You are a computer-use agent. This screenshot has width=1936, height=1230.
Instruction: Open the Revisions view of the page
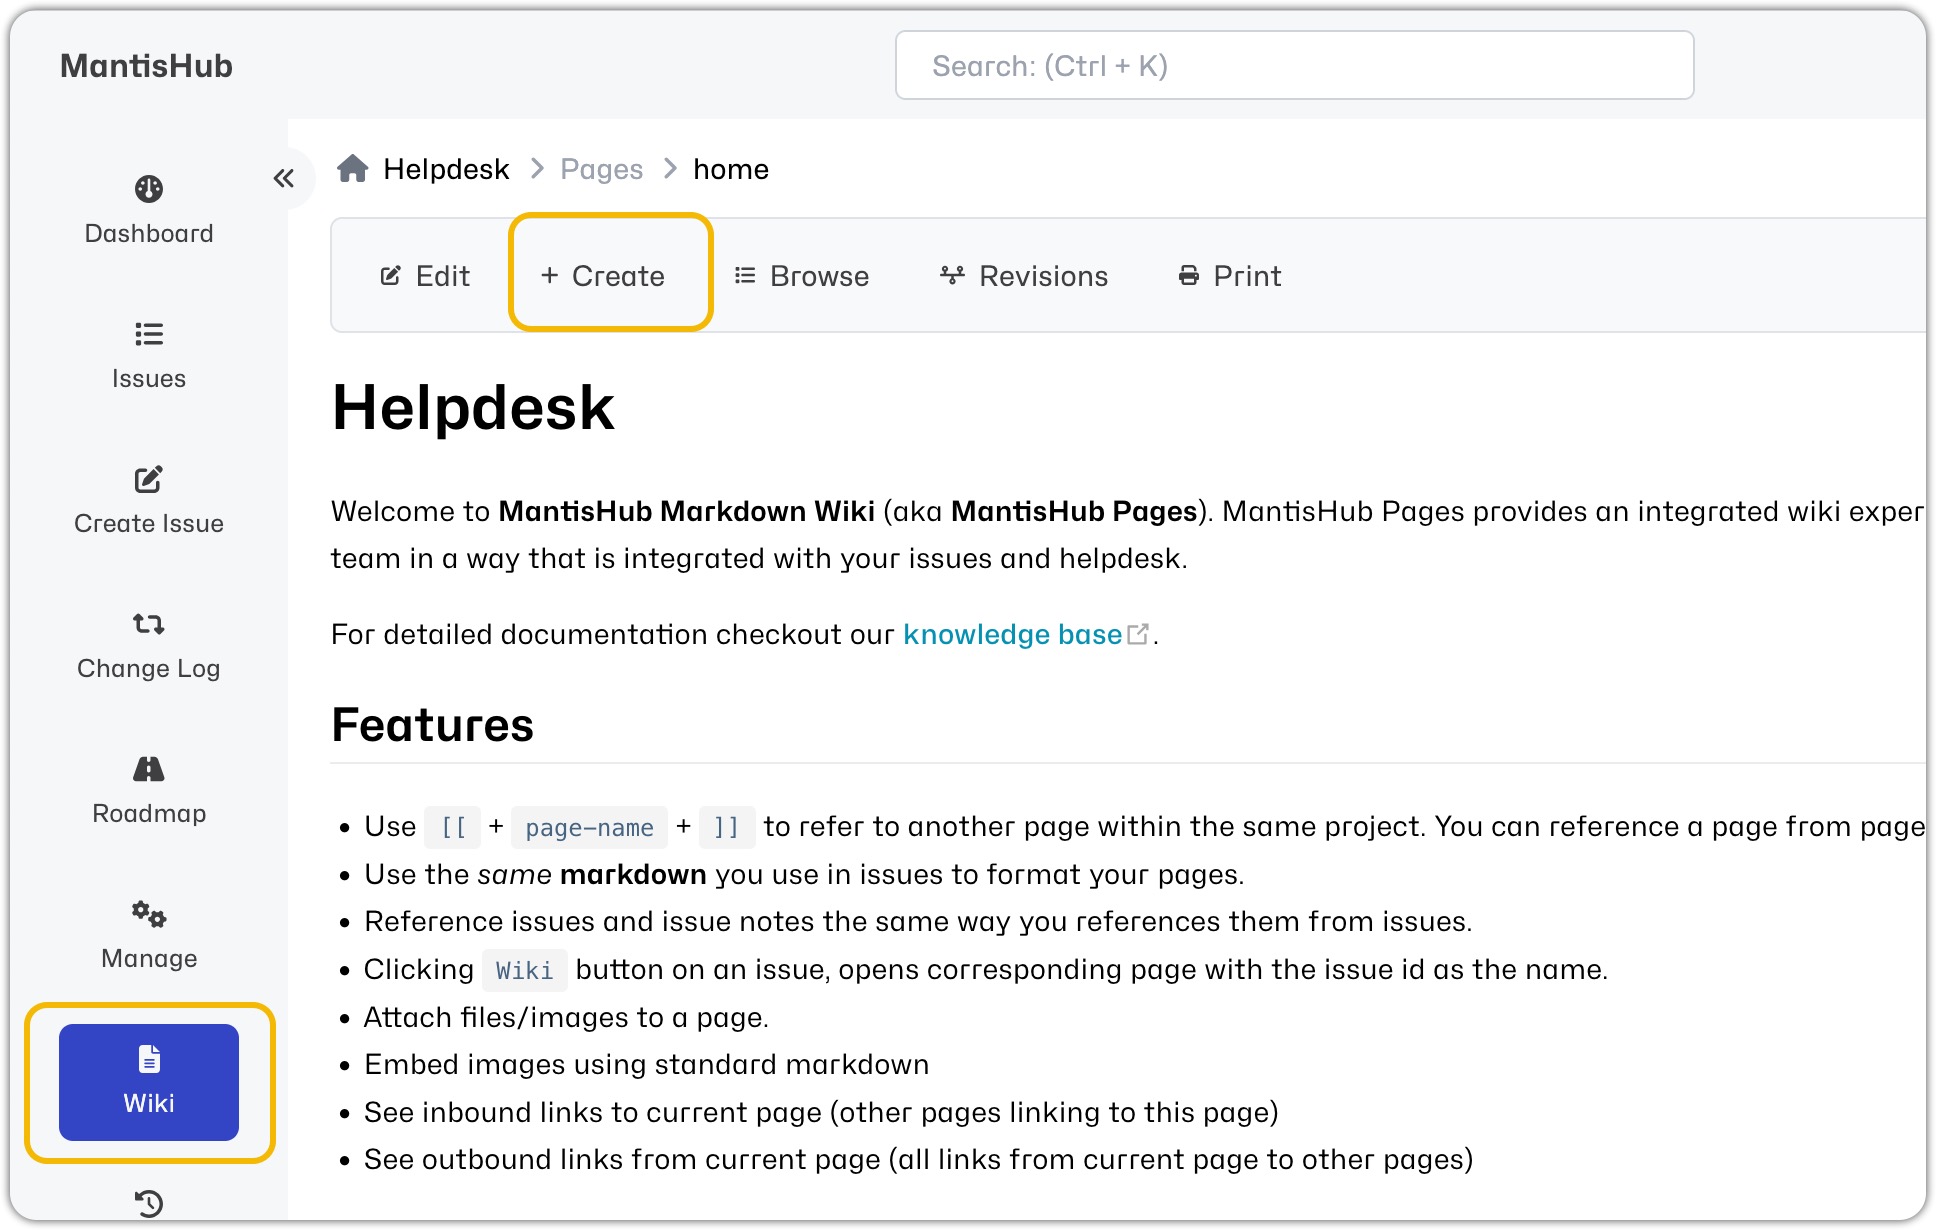point(1024,276)
